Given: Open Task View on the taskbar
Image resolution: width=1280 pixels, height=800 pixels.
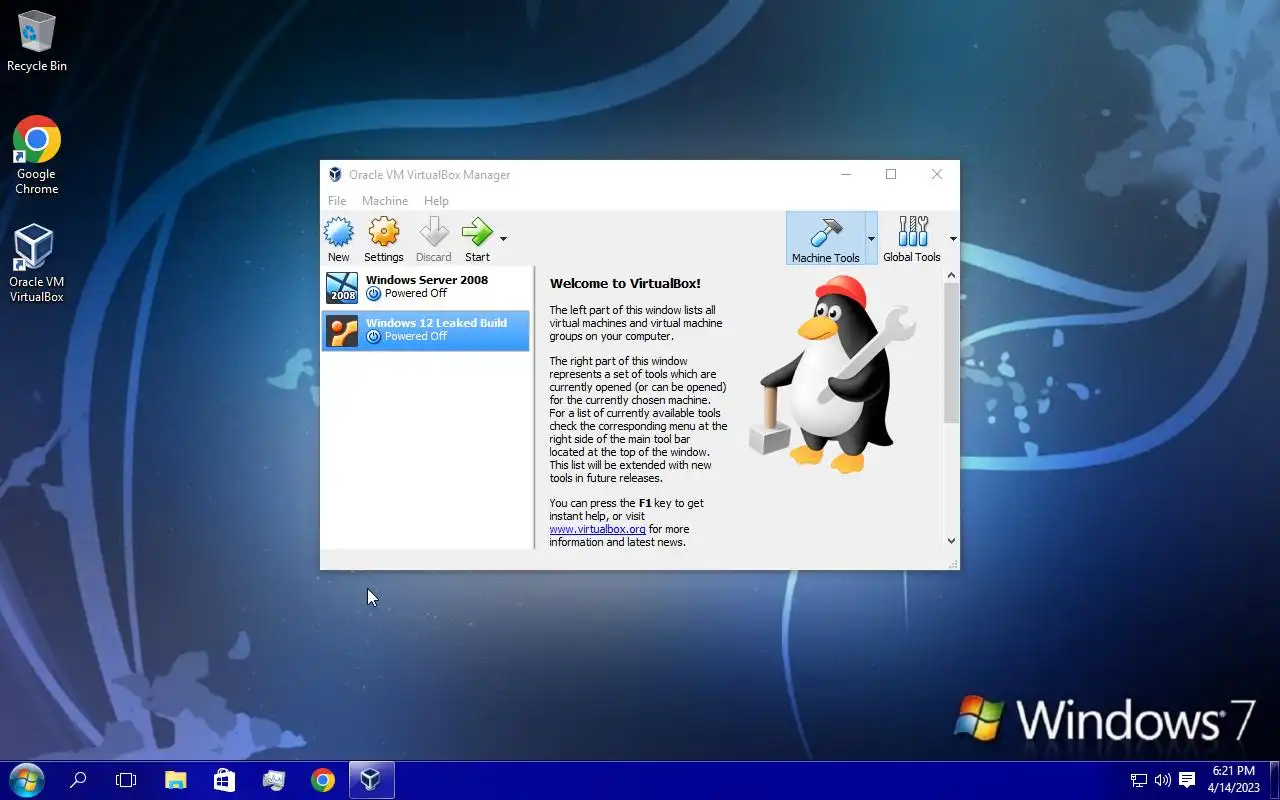Looking at the screenshot, I should (126, 780).
